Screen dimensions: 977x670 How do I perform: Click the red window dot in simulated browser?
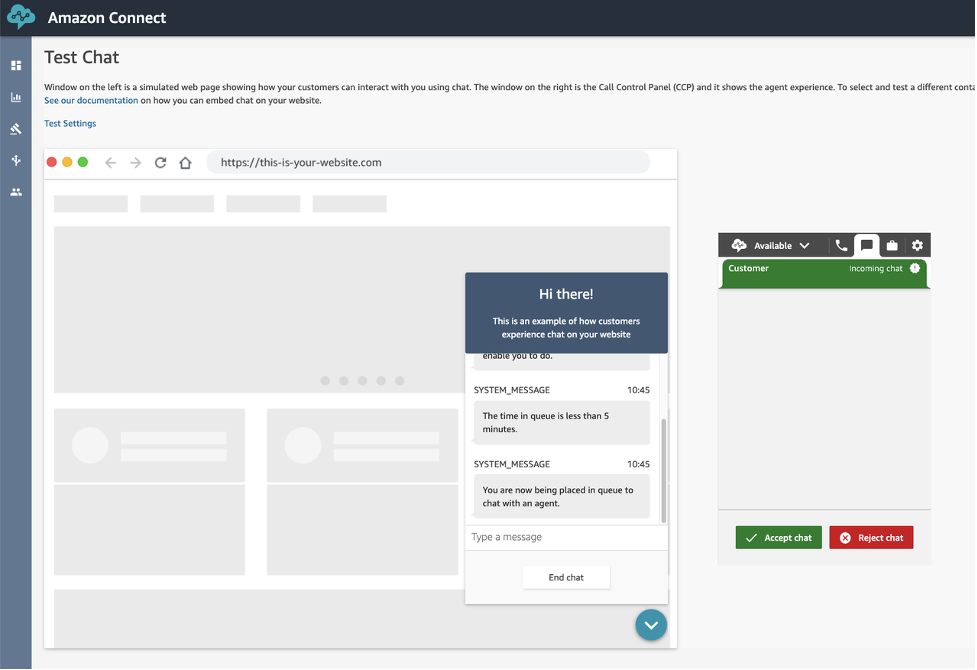(52, 162)
